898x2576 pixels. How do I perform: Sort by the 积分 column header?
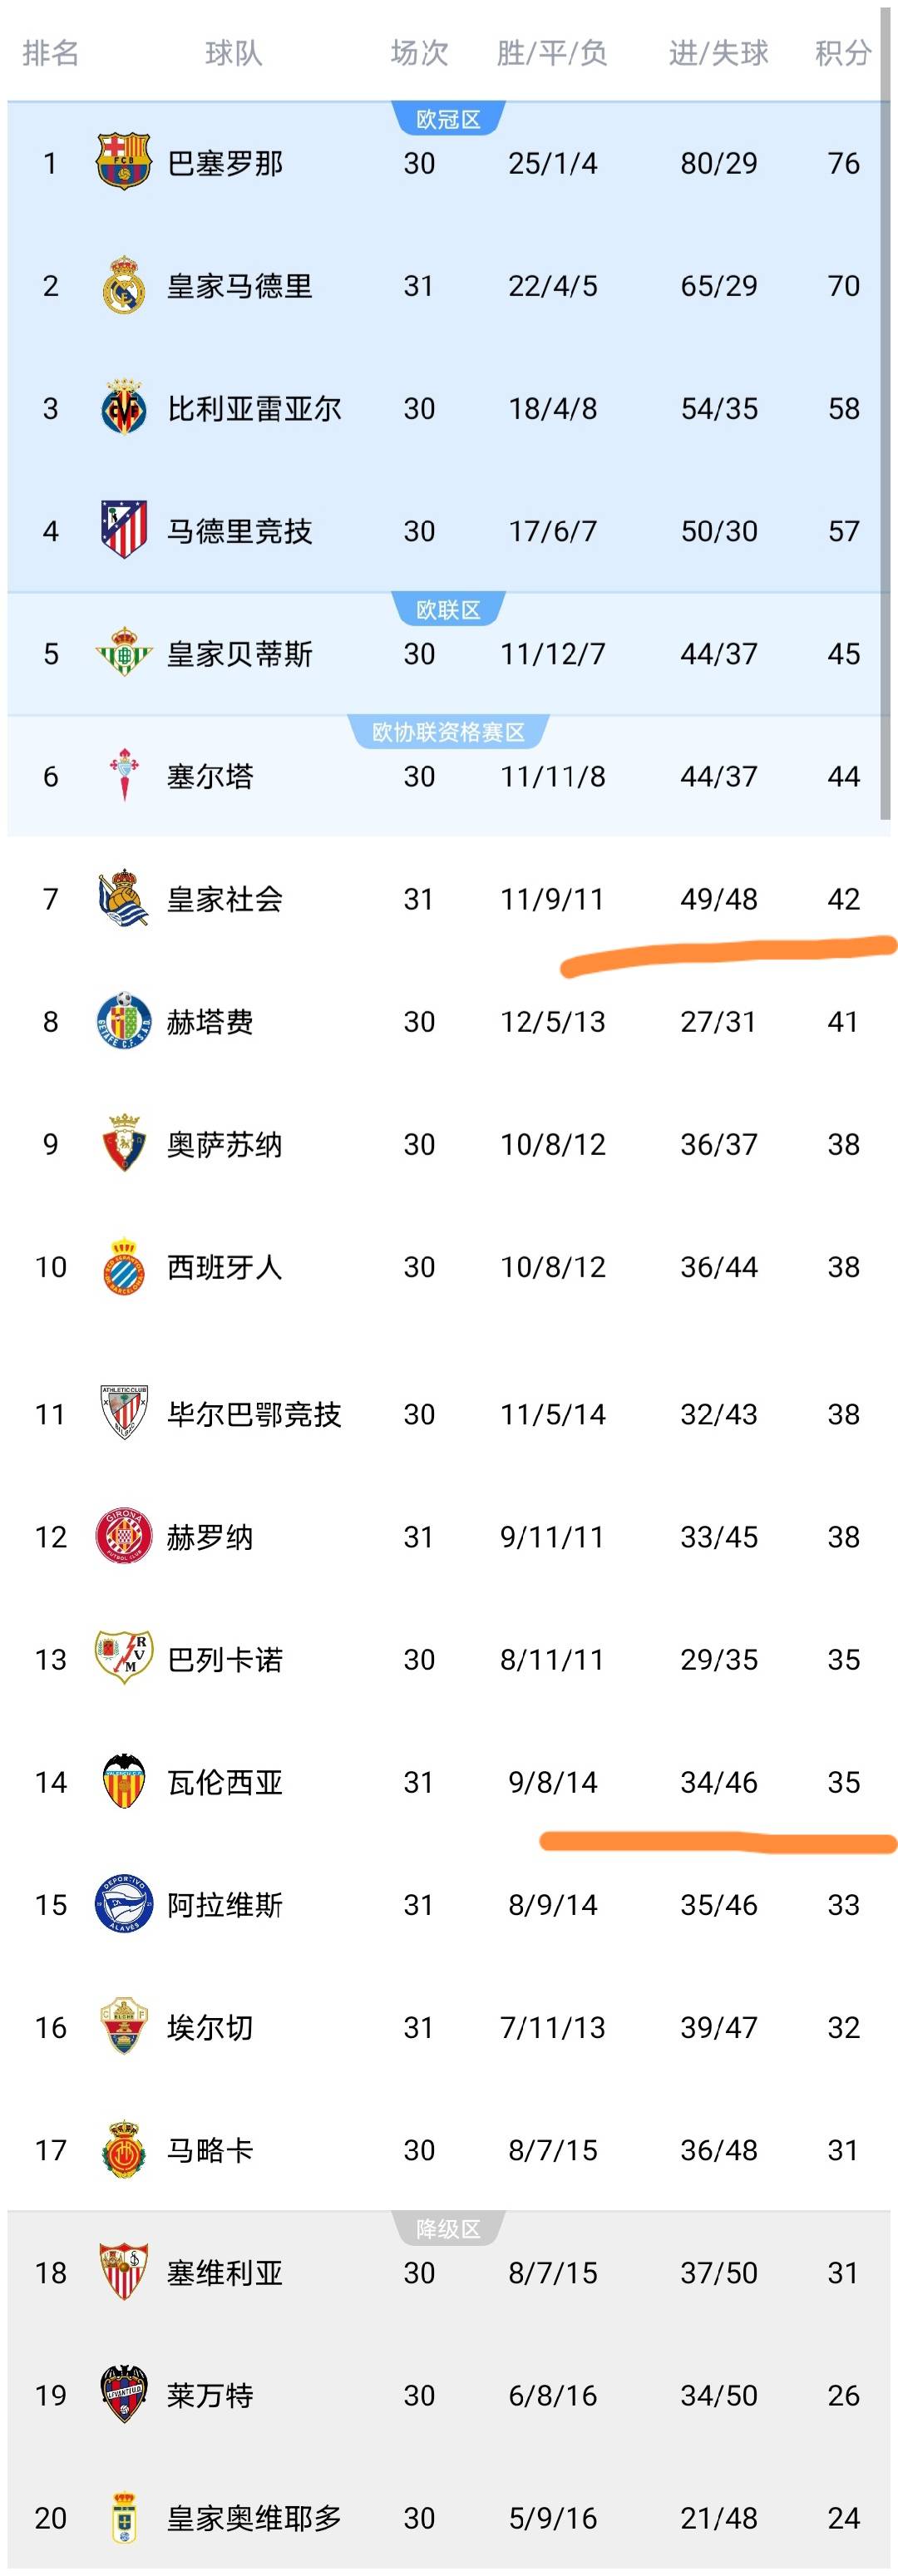842,53
